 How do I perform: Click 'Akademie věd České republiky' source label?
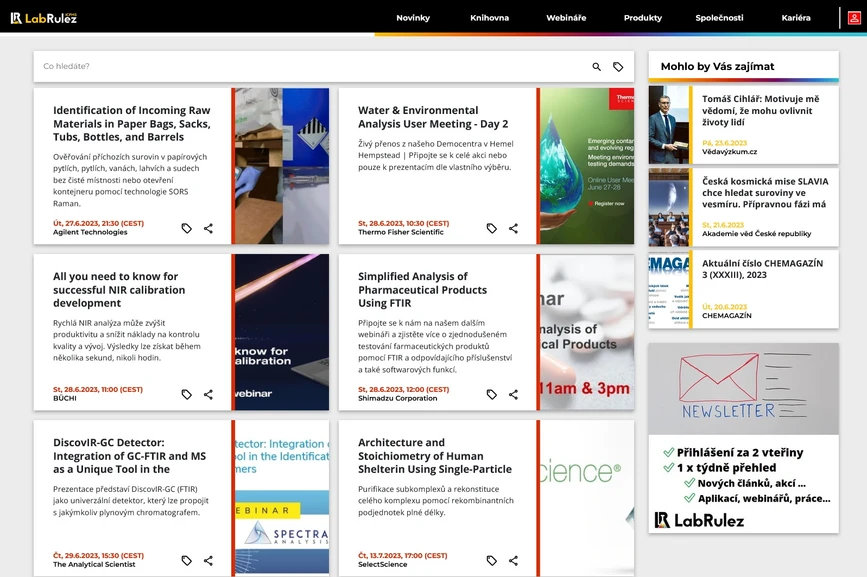(756, 234)
